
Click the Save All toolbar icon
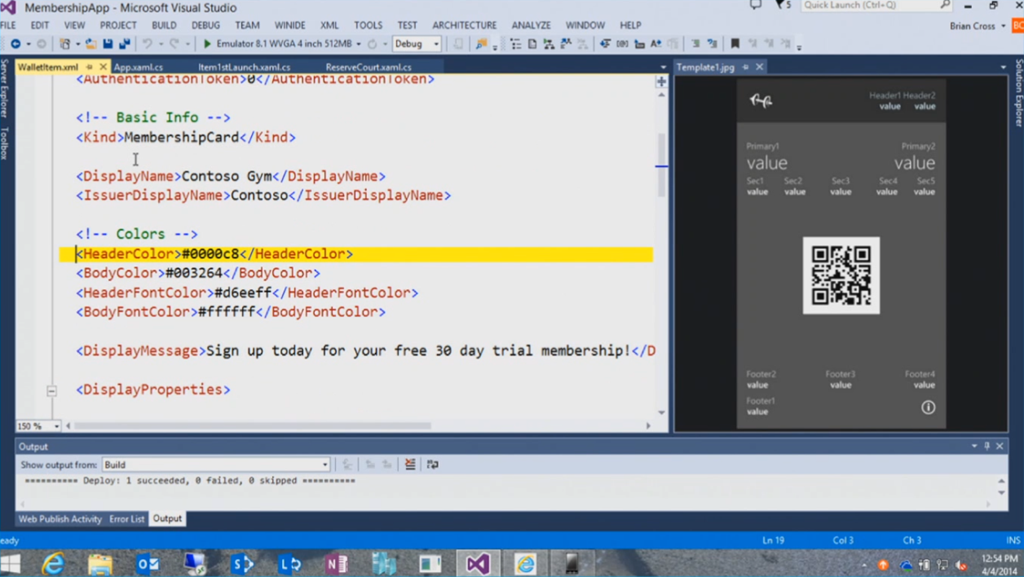click(x=124, y=44)
